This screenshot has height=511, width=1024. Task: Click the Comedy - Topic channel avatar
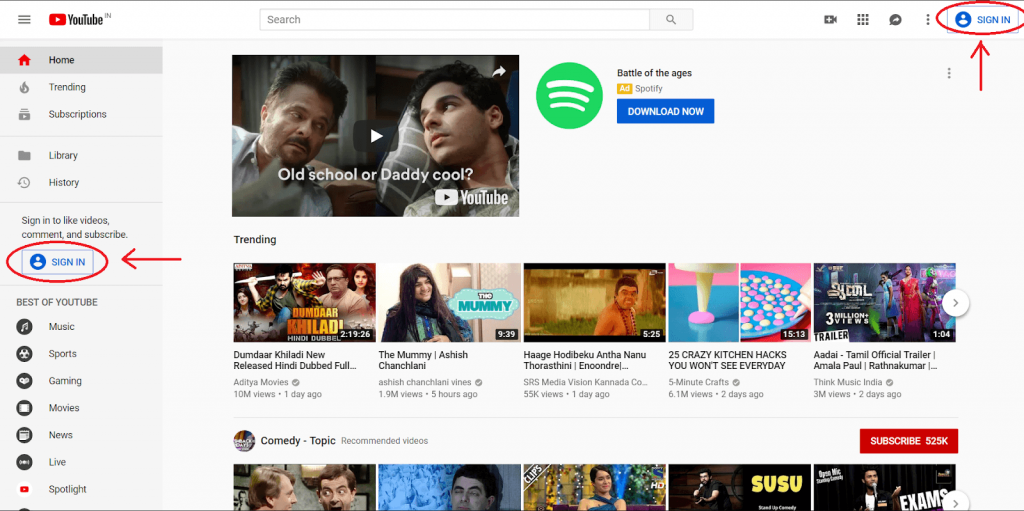click(x=244, y=441)
